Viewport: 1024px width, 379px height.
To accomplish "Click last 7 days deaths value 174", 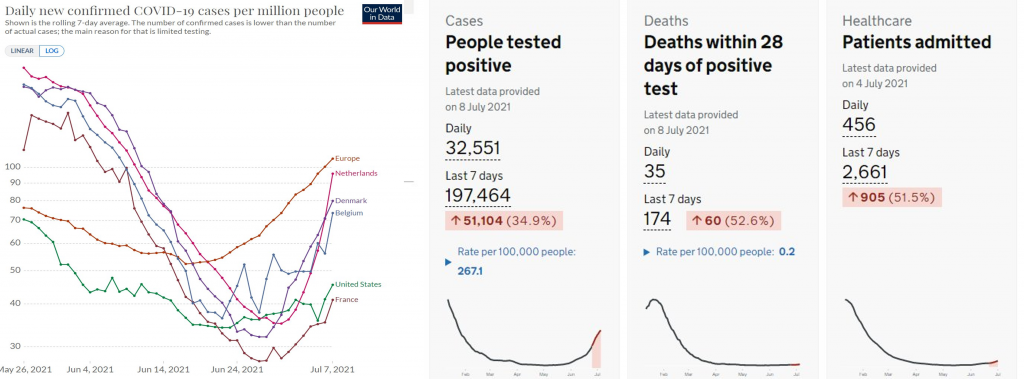I will (657, 219).
